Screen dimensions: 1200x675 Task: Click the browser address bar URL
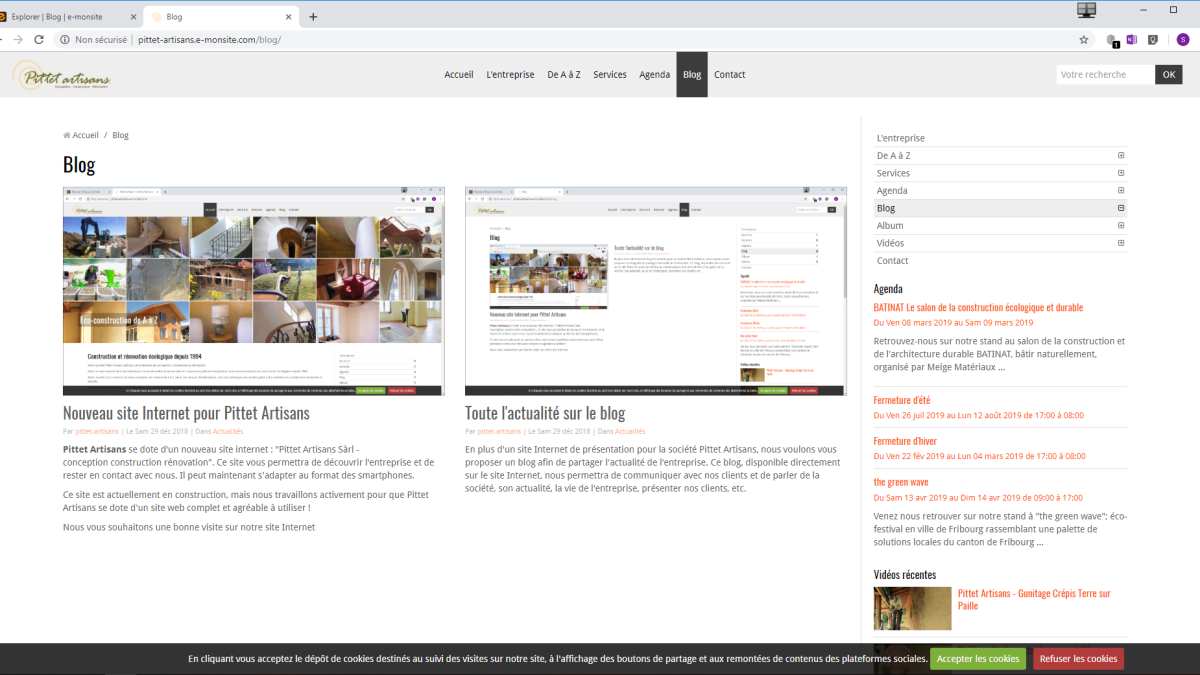pyautogui.click(x=209, y=40)
